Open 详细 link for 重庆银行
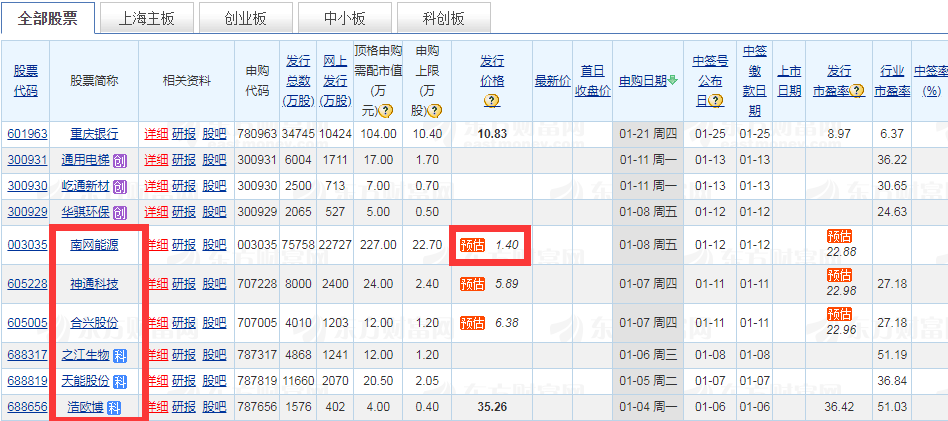This screenshot has height=421, width=948. pos(155,134)
